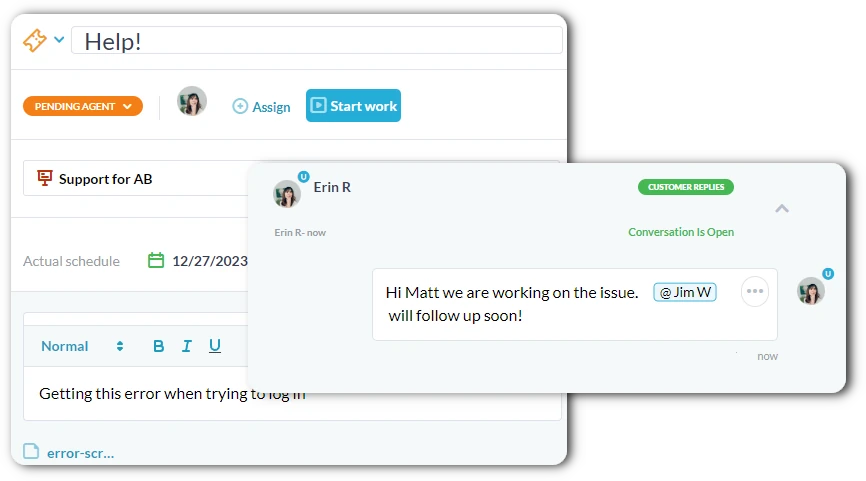Screen dimensions: 866x481
Task: Select the Support for AB board field
Action: tap(135, 178)
